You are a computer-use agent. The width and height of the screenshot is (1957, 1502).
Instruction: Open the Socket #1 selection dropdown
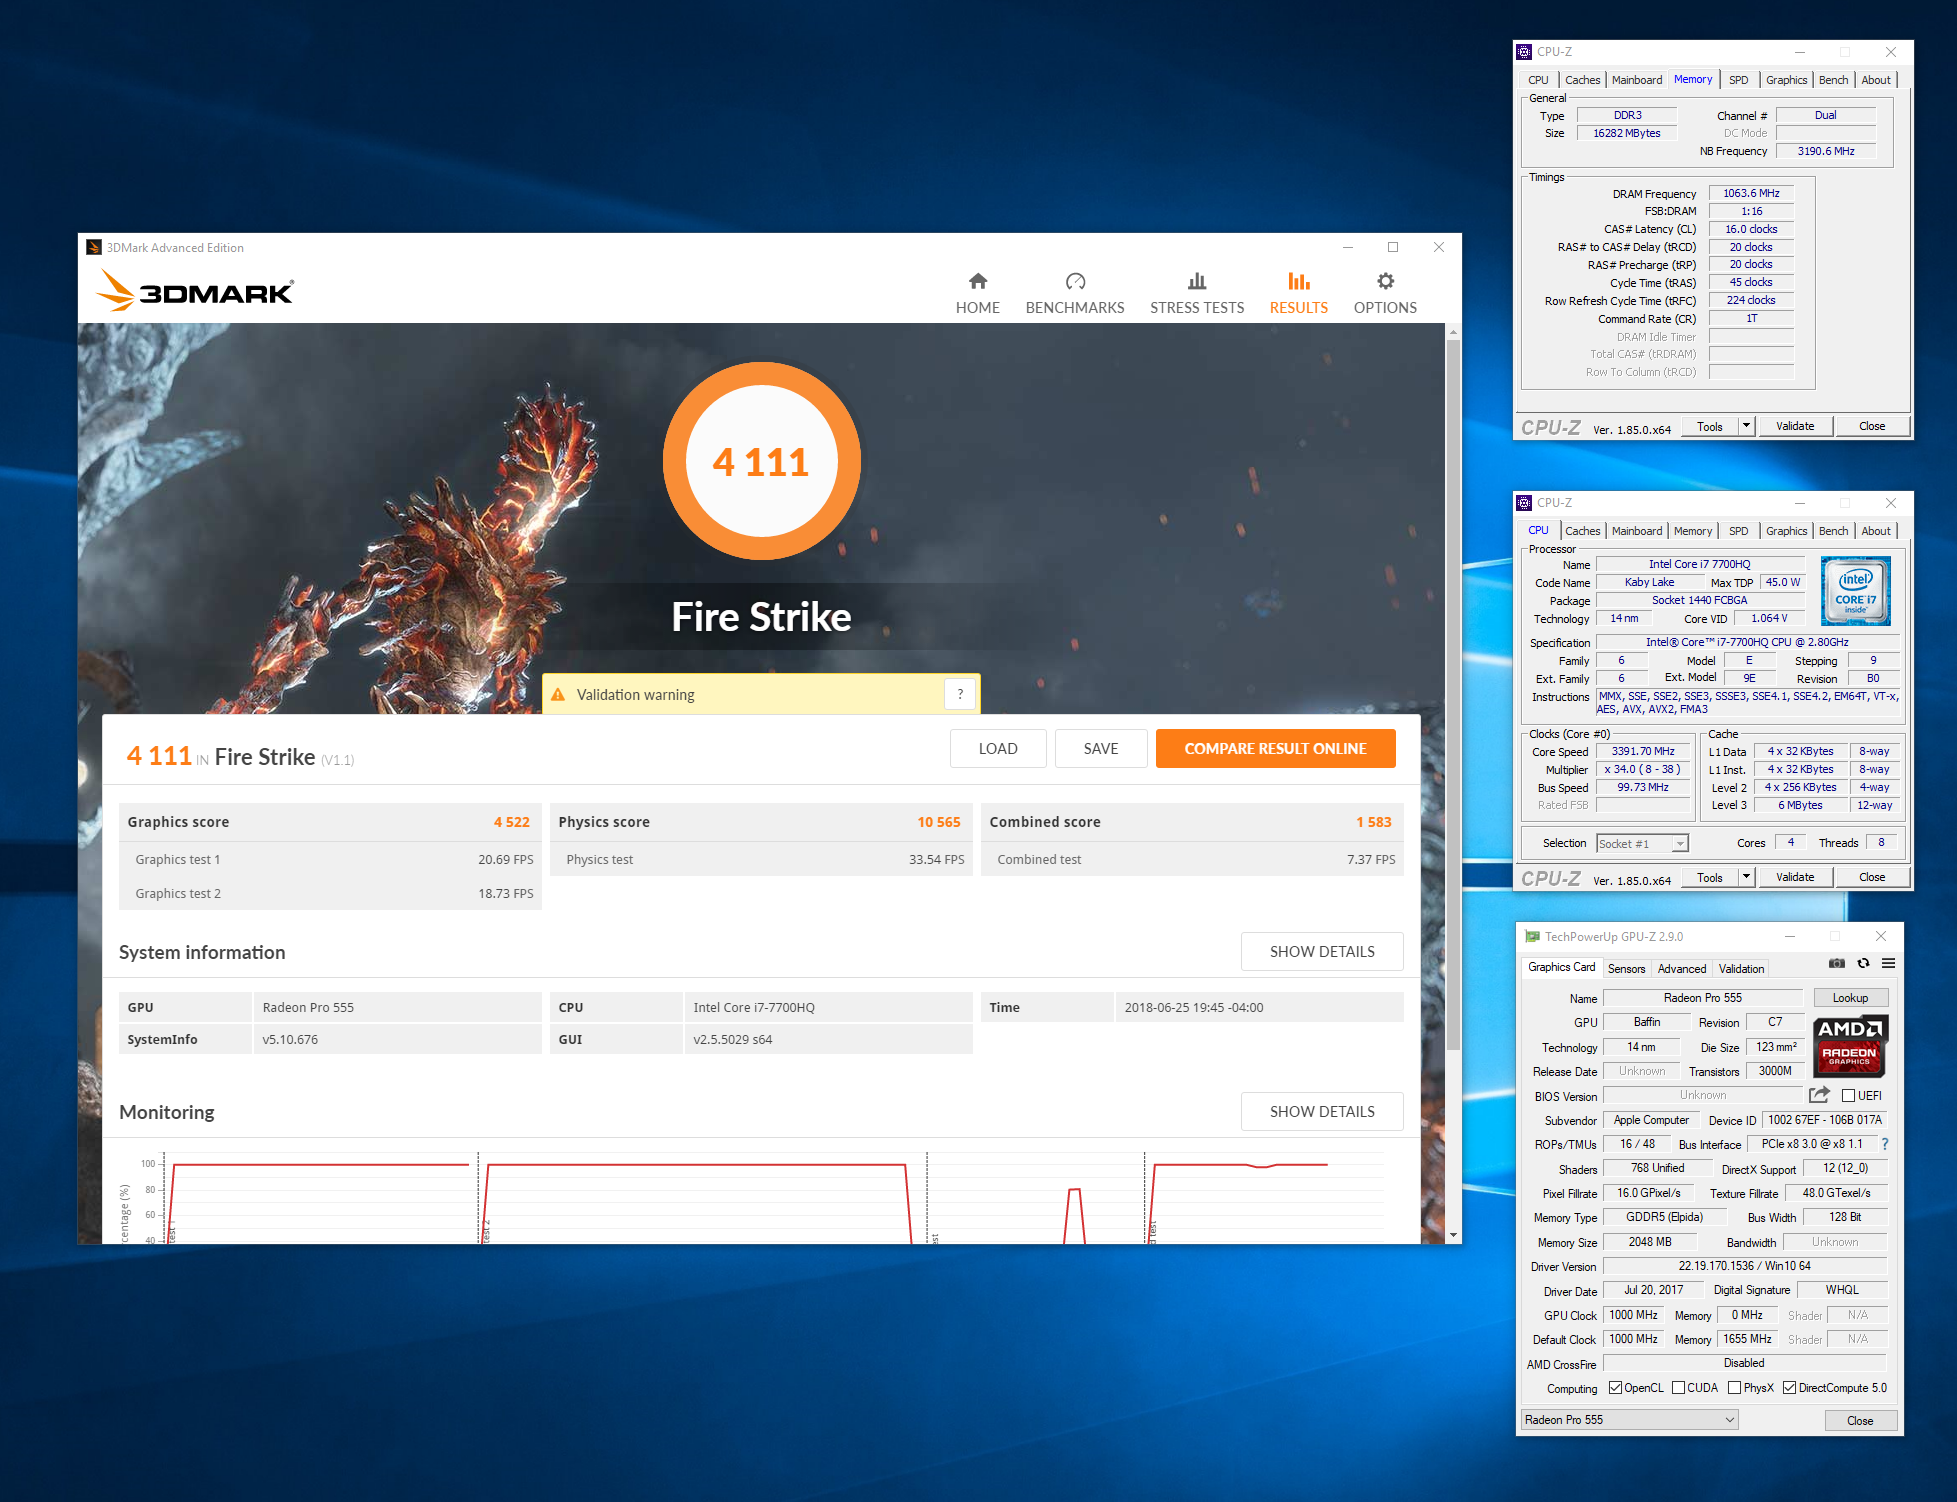(x=1643, y=843)
